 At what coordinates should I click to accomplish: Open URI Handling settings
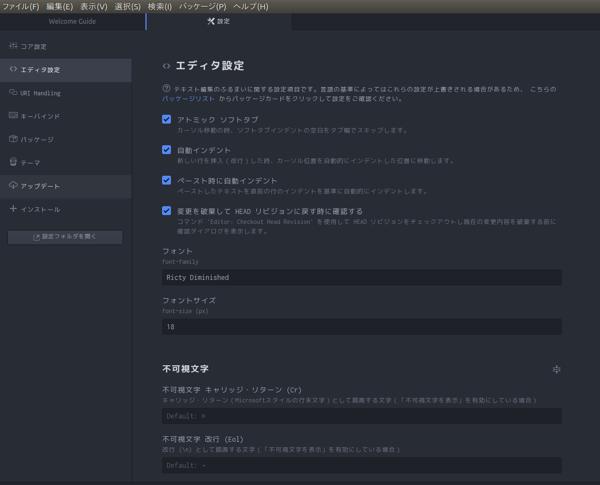(66, 93)
